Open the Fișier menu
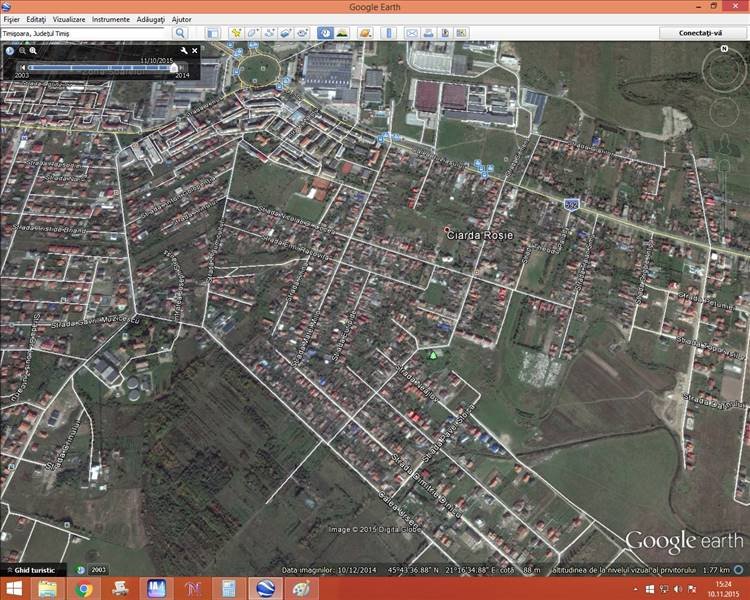750x600 pixels. (11, 19)
